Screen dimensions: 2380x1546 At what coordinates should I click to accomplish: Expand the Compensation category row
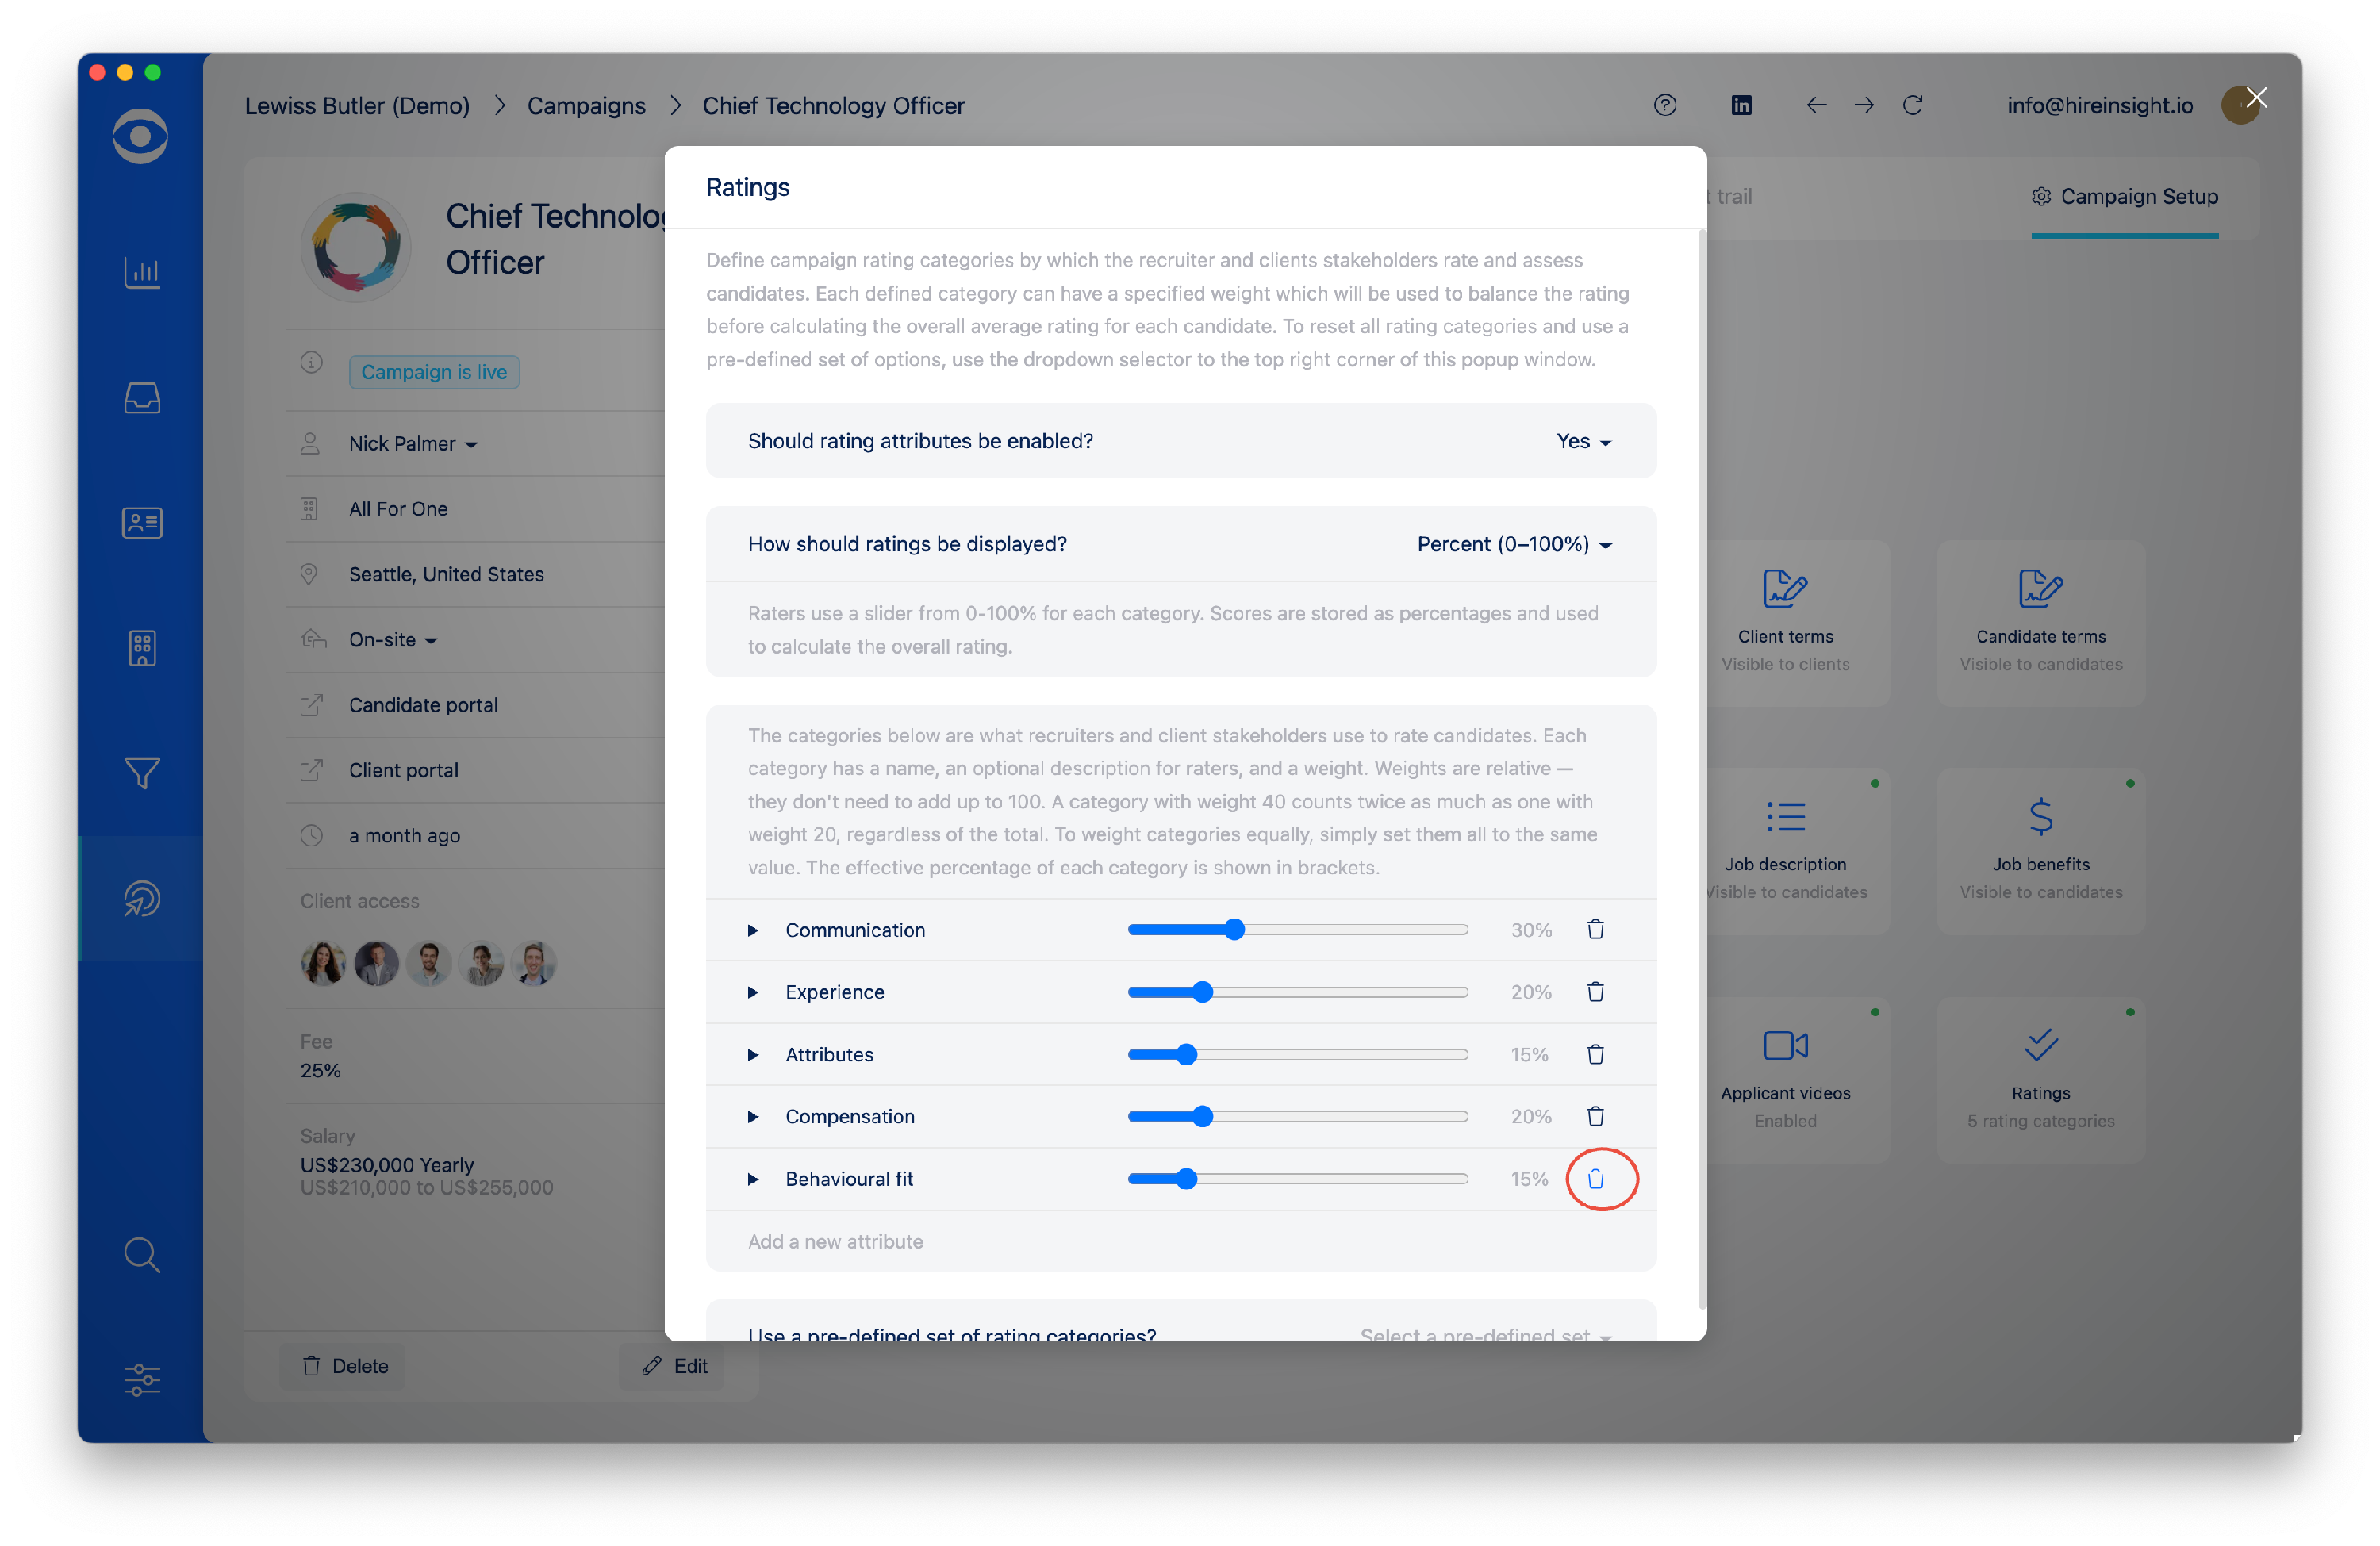click(752, 1117)
